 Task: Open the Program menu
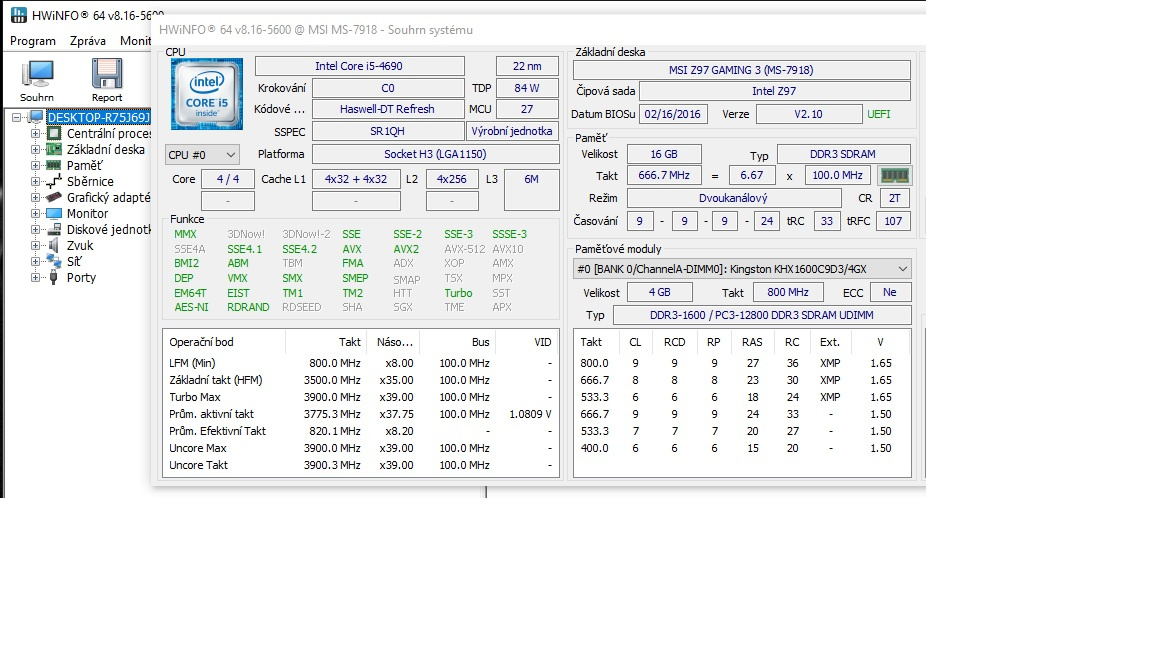click(32, 41)
